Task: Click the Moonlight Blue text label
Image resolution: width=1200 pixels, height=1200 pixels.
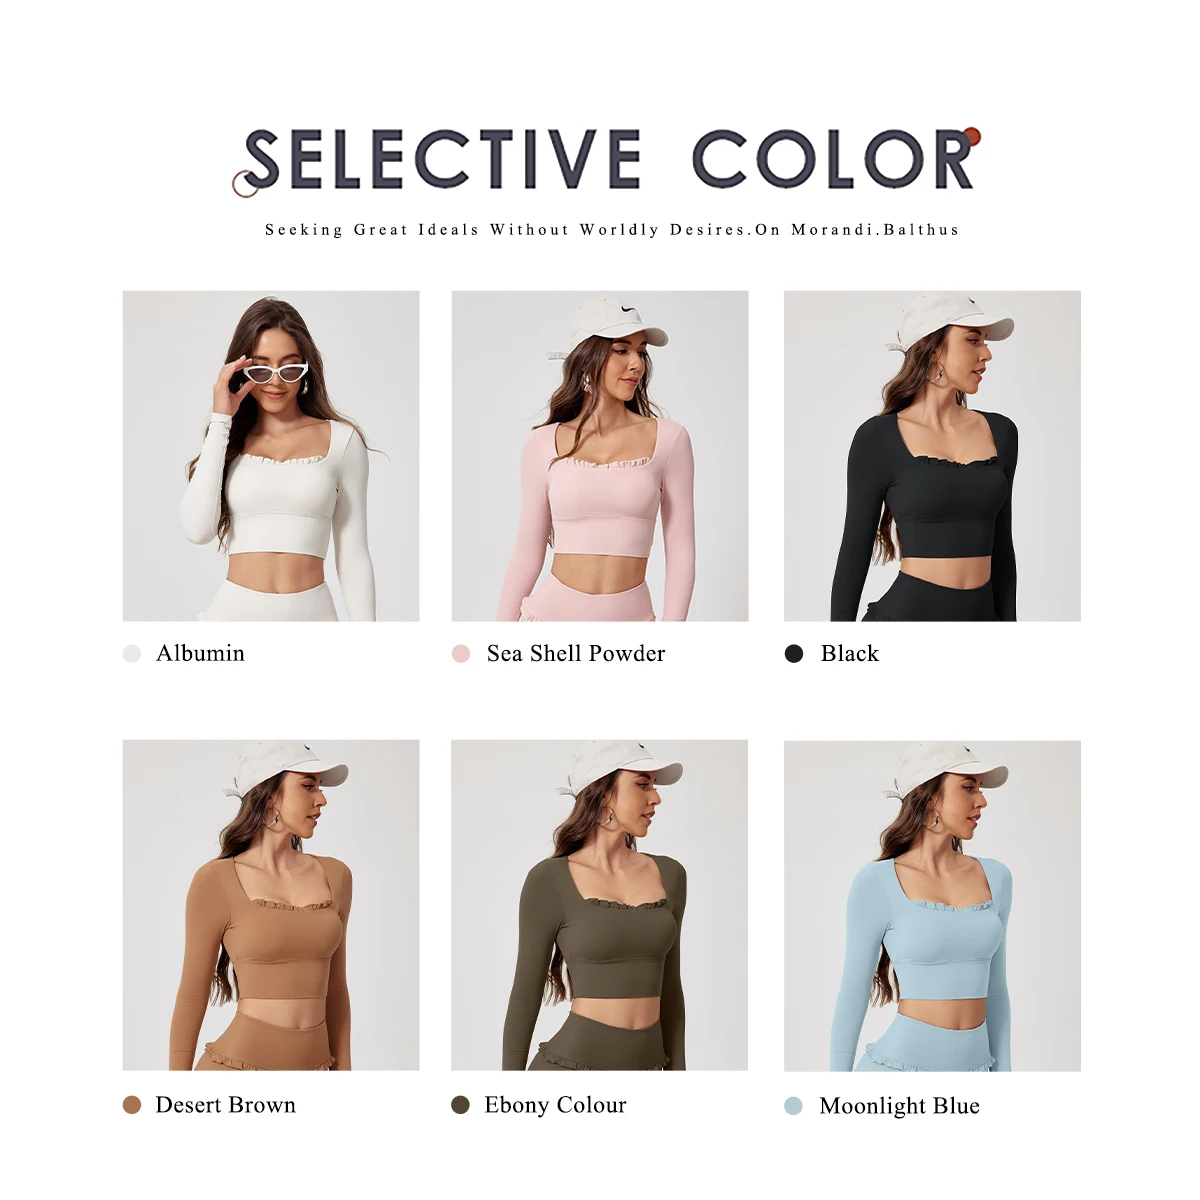Action: (900, 1106)
